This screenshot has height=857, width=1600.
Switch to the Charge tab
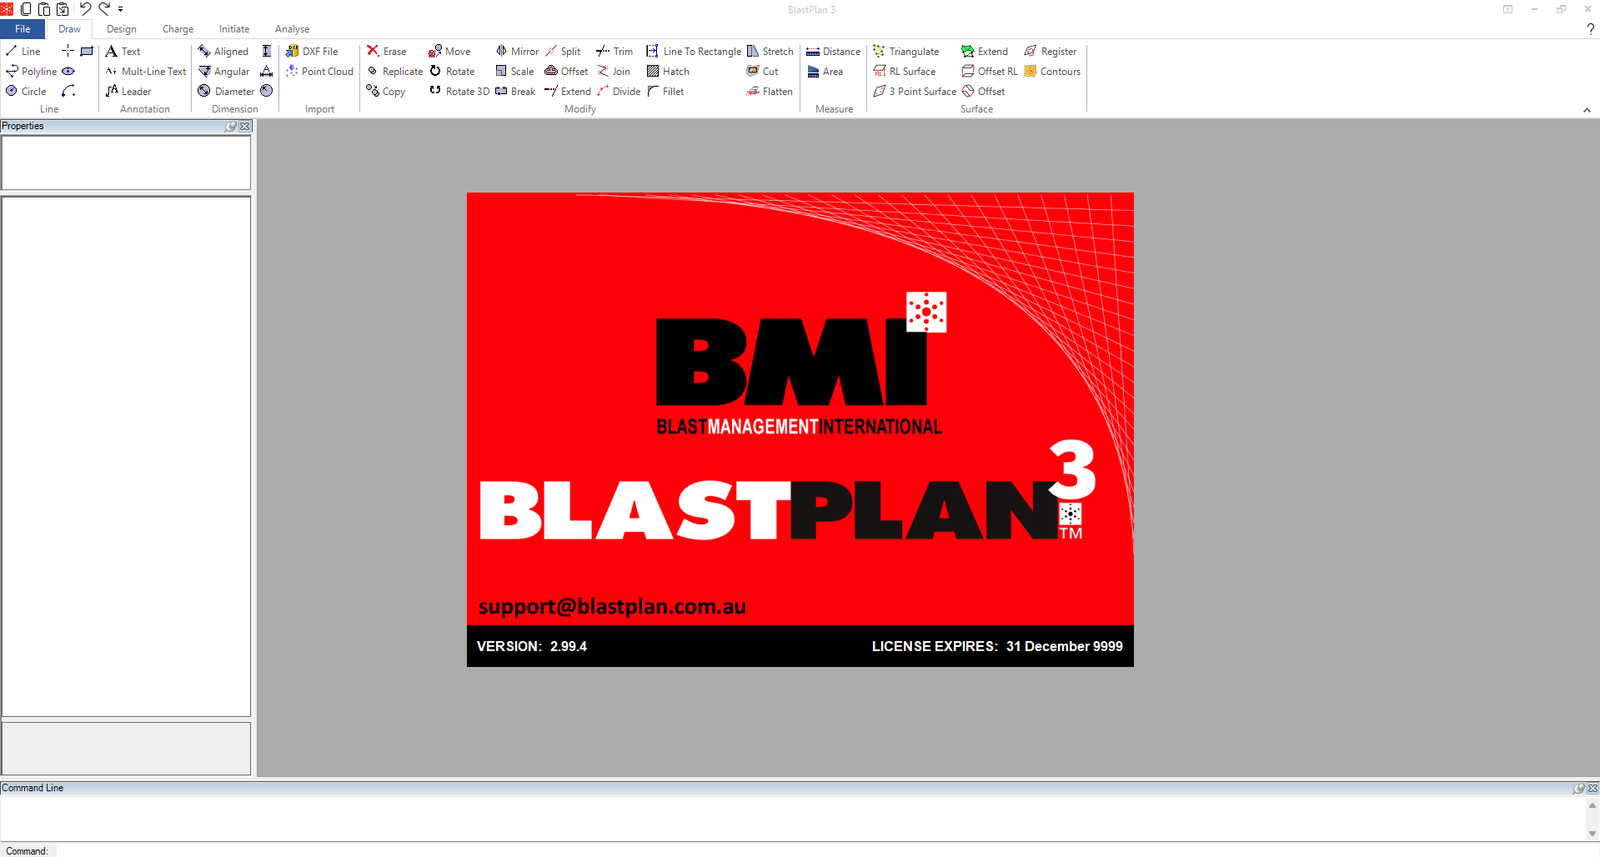tap(178, 29)
